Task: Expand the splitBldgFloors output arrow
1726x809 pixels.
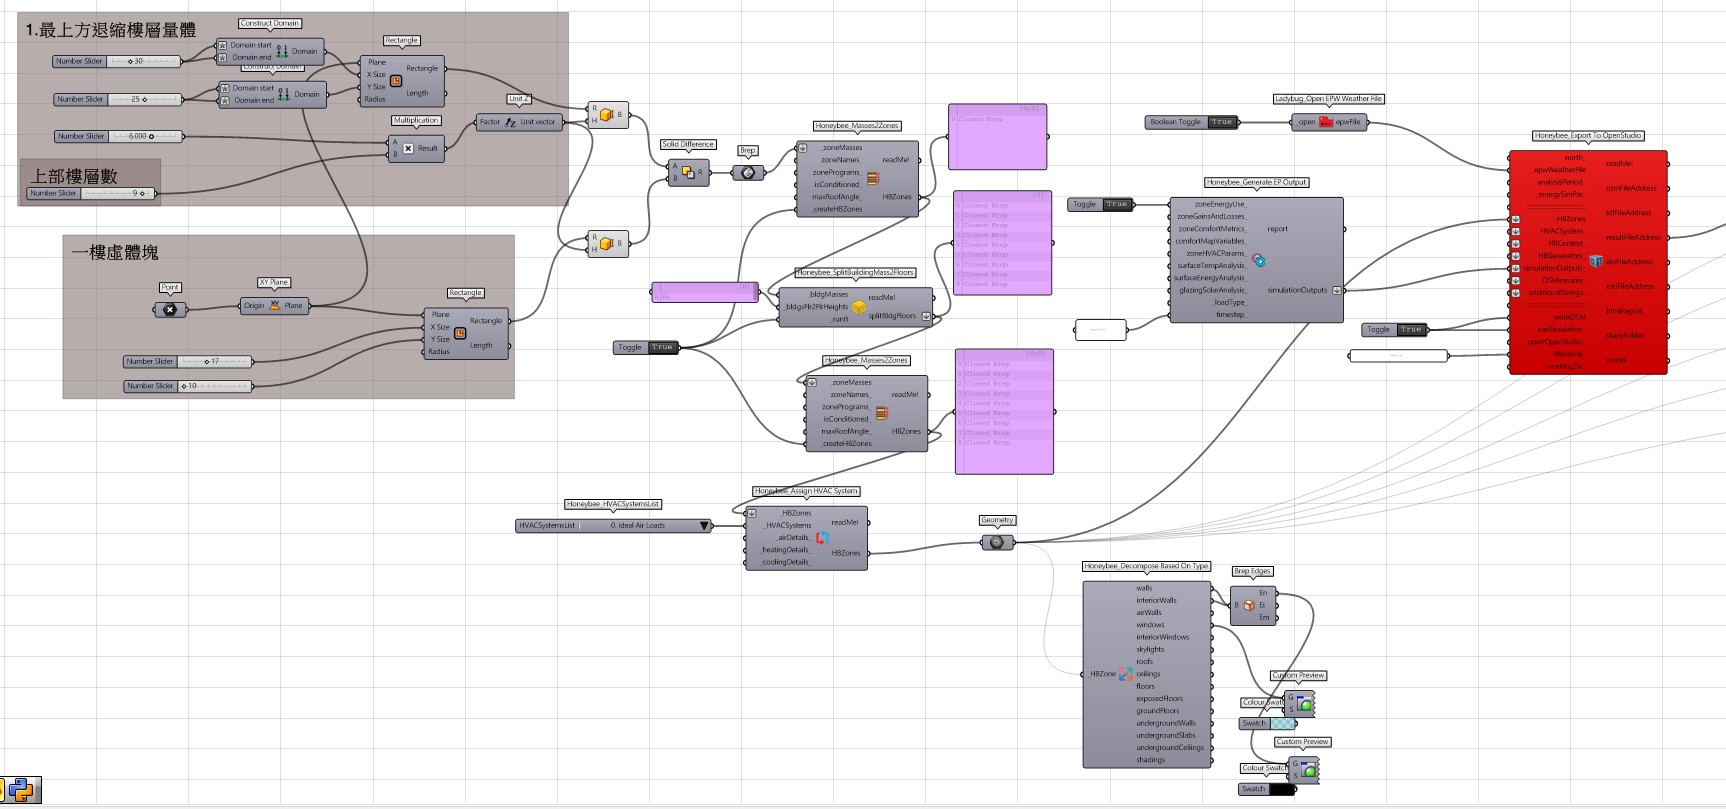Action: pos(926,316)
